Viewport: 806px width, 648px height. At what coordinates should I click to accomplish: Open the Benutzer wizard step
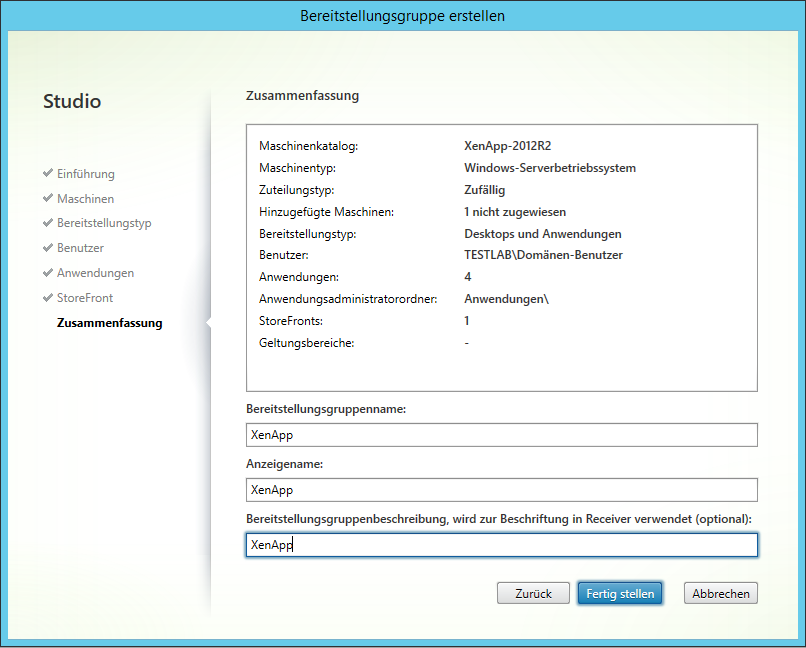tap(80, 248)
